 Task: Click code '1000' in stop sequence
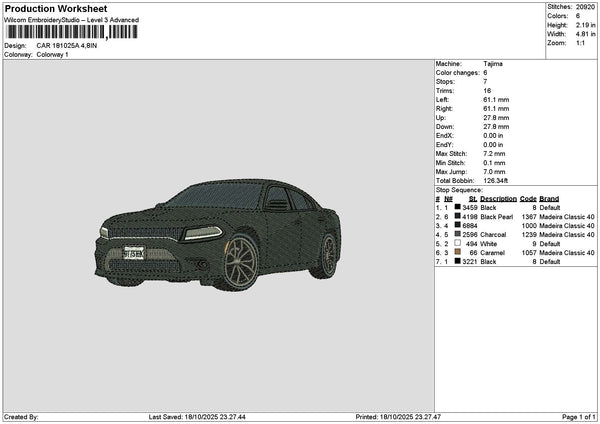pos(529,226)
